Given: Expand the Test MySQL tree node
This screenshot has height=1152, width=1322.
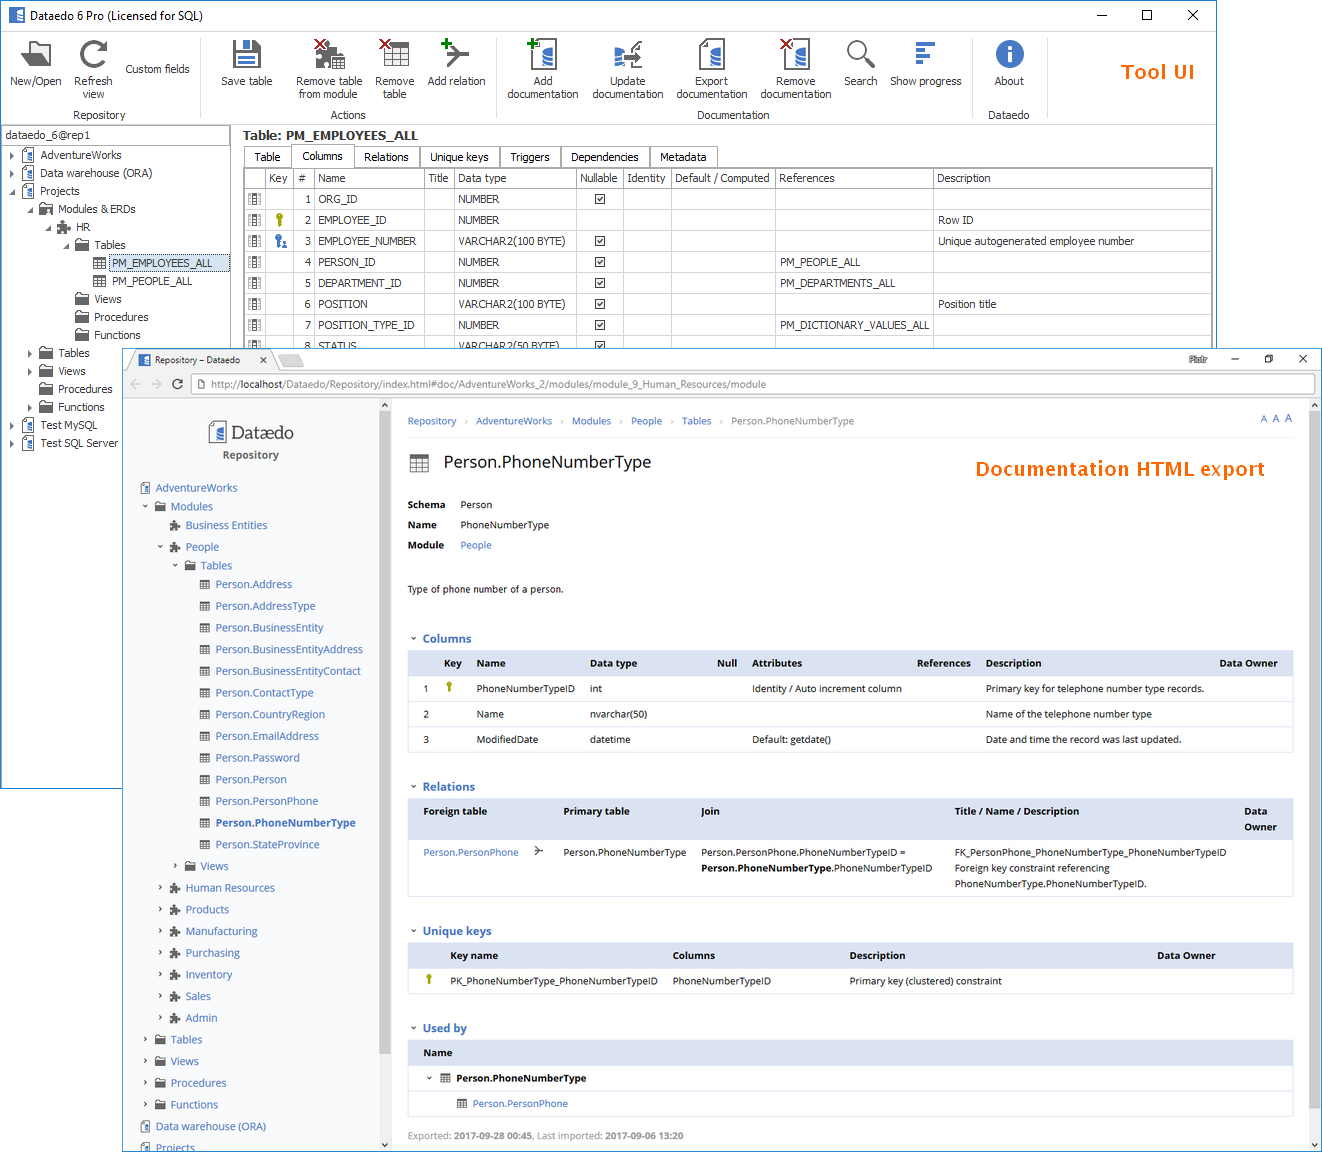Looking at the screenshot, I should (12, 425).
